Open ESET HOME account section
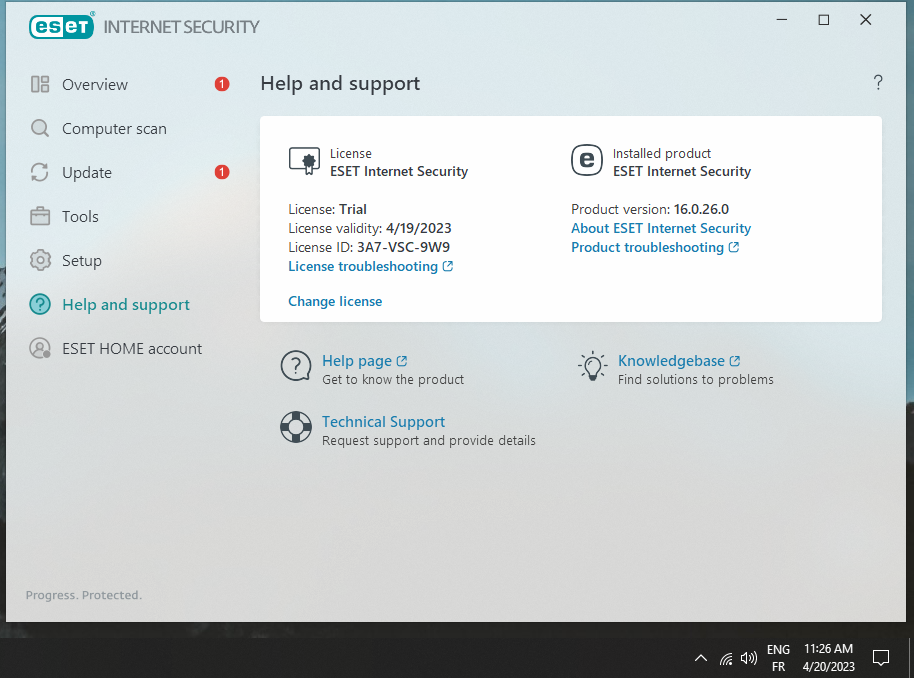This screenshot has height=678, width=914. point(130,348)
